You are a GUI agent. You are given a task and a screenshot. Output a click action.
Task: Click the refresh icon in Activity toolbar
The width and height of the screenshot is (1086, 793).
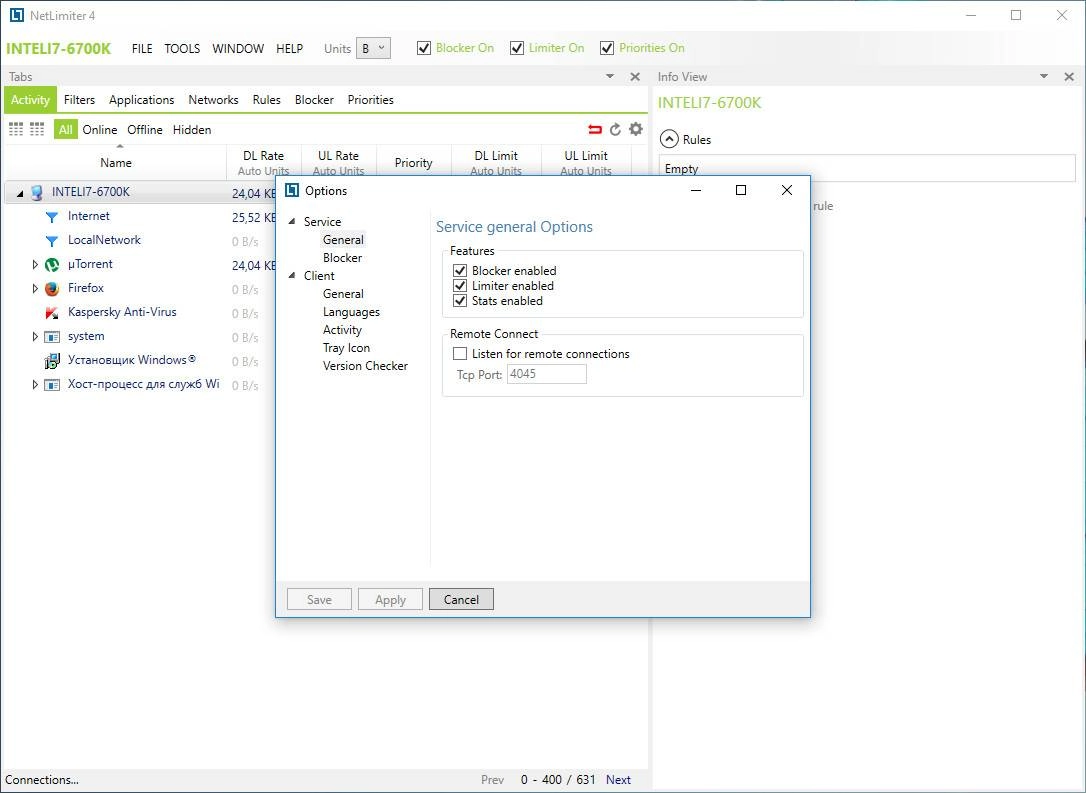coord(615,130)
